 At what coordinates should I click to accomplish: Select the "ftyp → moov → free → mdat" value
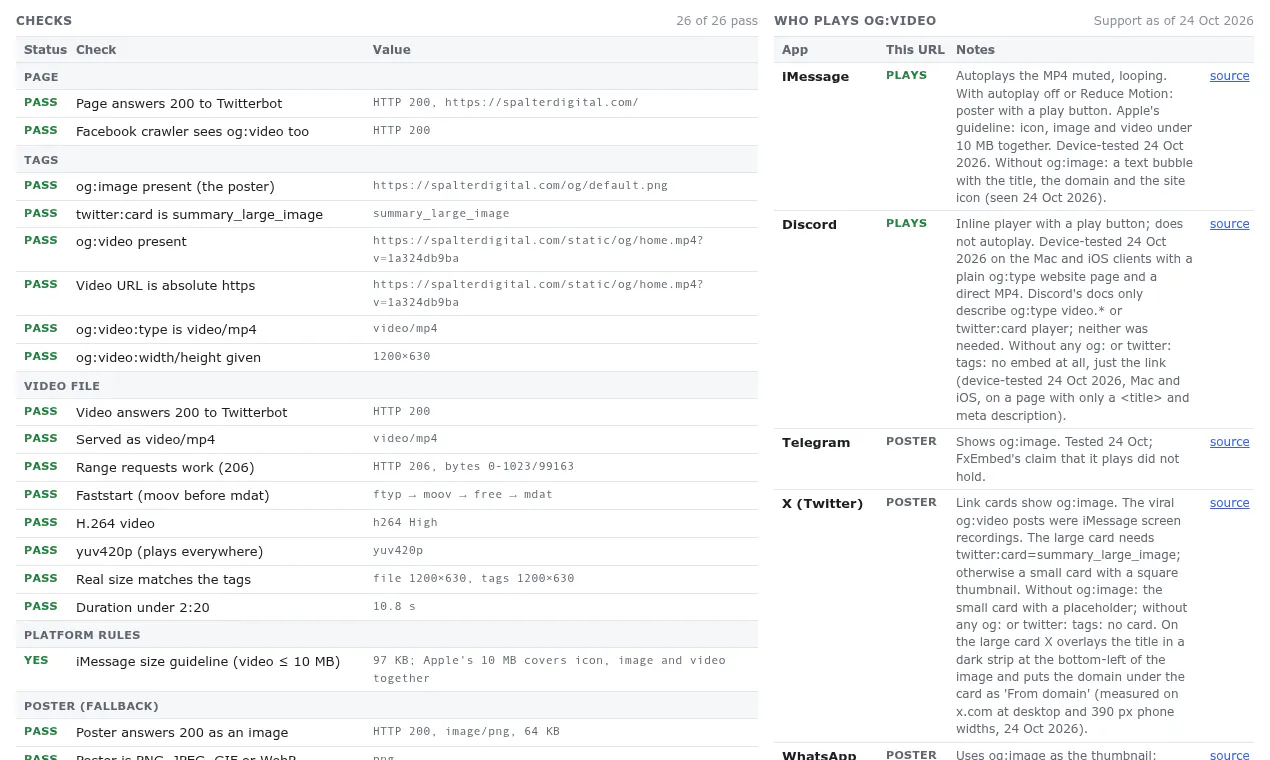click(462, 495)
